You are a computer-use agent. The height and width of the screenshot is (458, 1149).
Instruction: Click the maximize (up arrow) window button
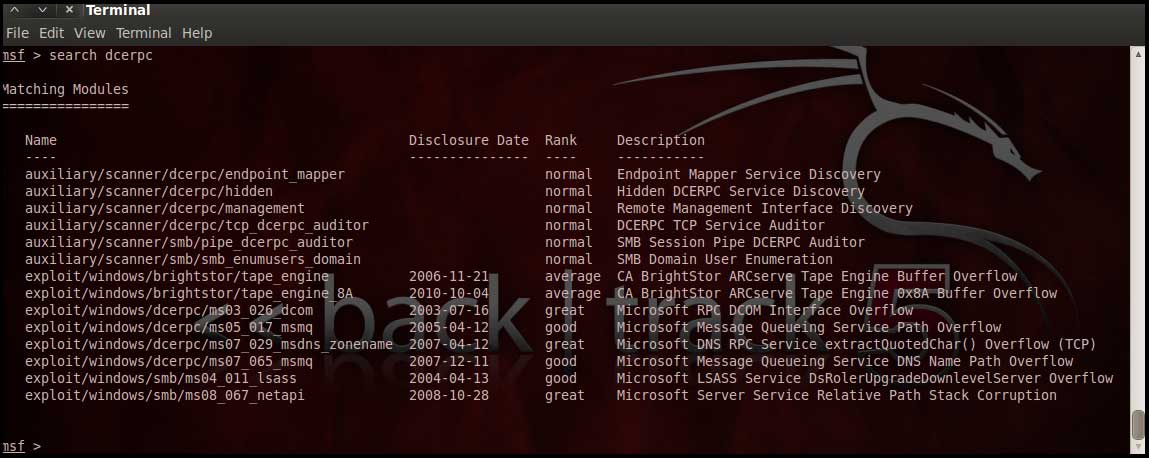tap(15, 10)
